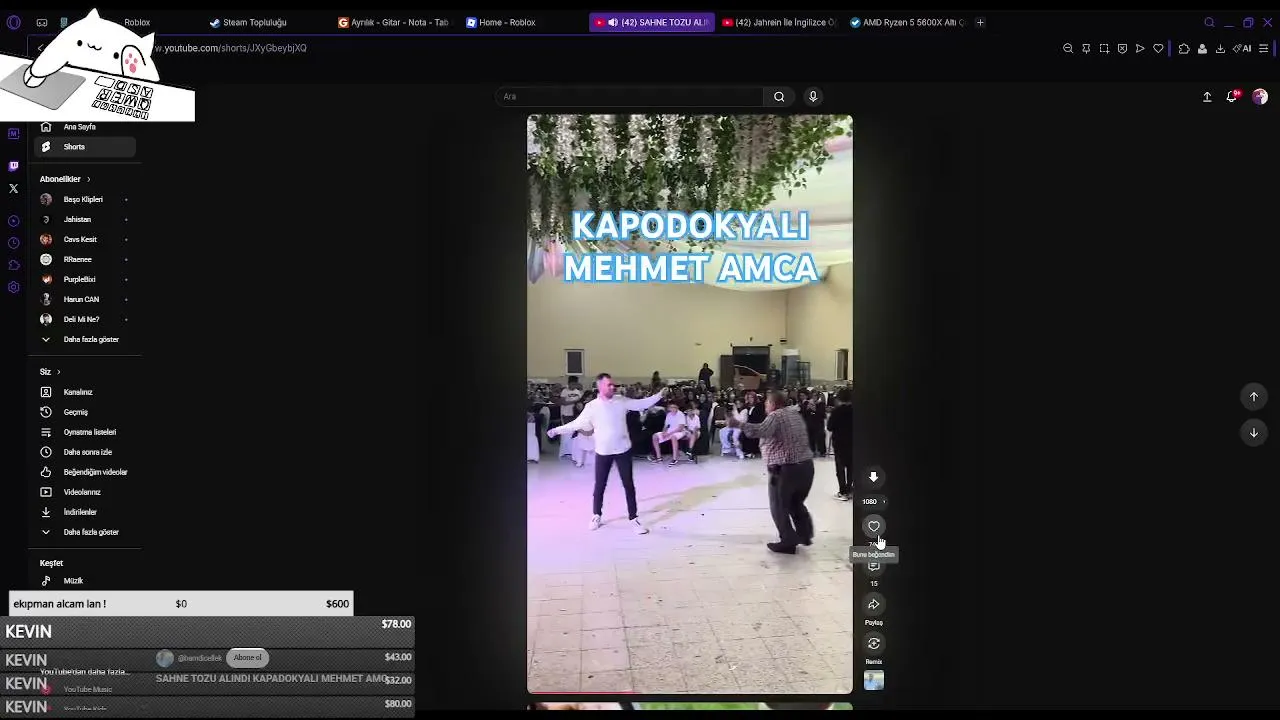Image resolution: width=1280 pixels, height=720 pixels.
Task: Go to the previous Short with up arrow
Action: 1254,397
